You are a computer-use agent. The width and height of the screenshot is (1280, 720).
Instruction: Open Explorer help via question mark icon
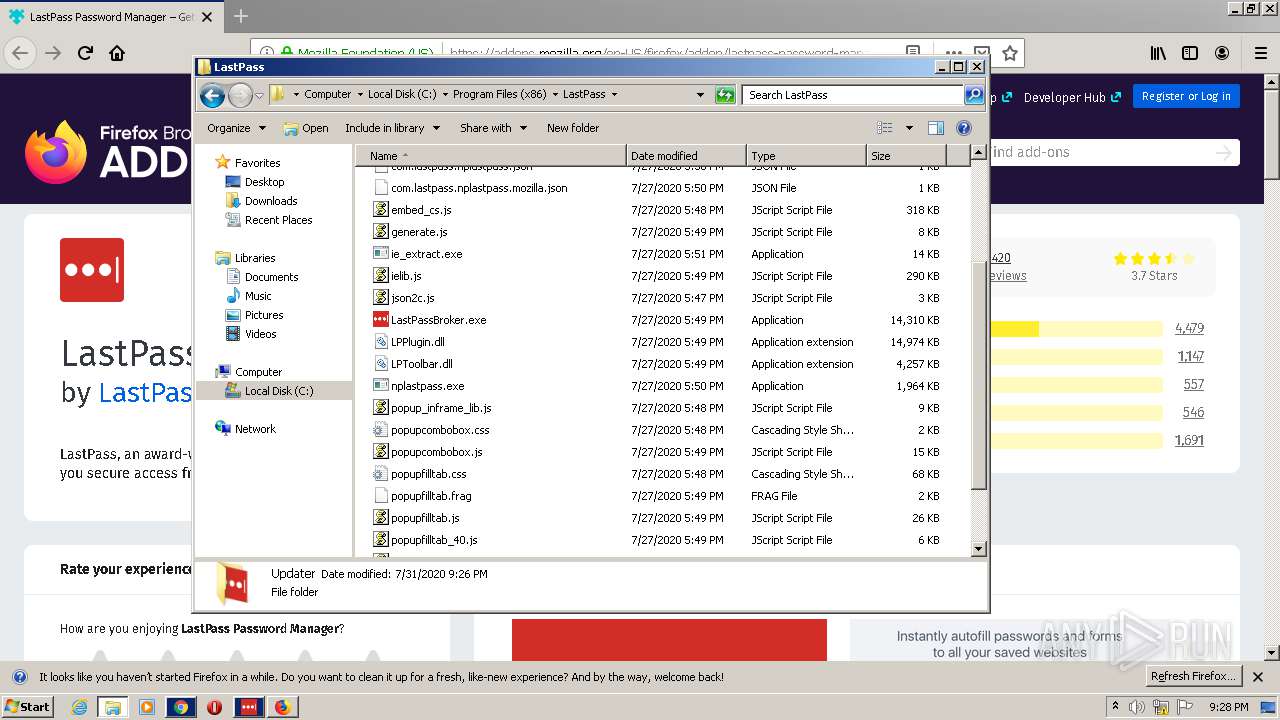click(x=964, y=128)
